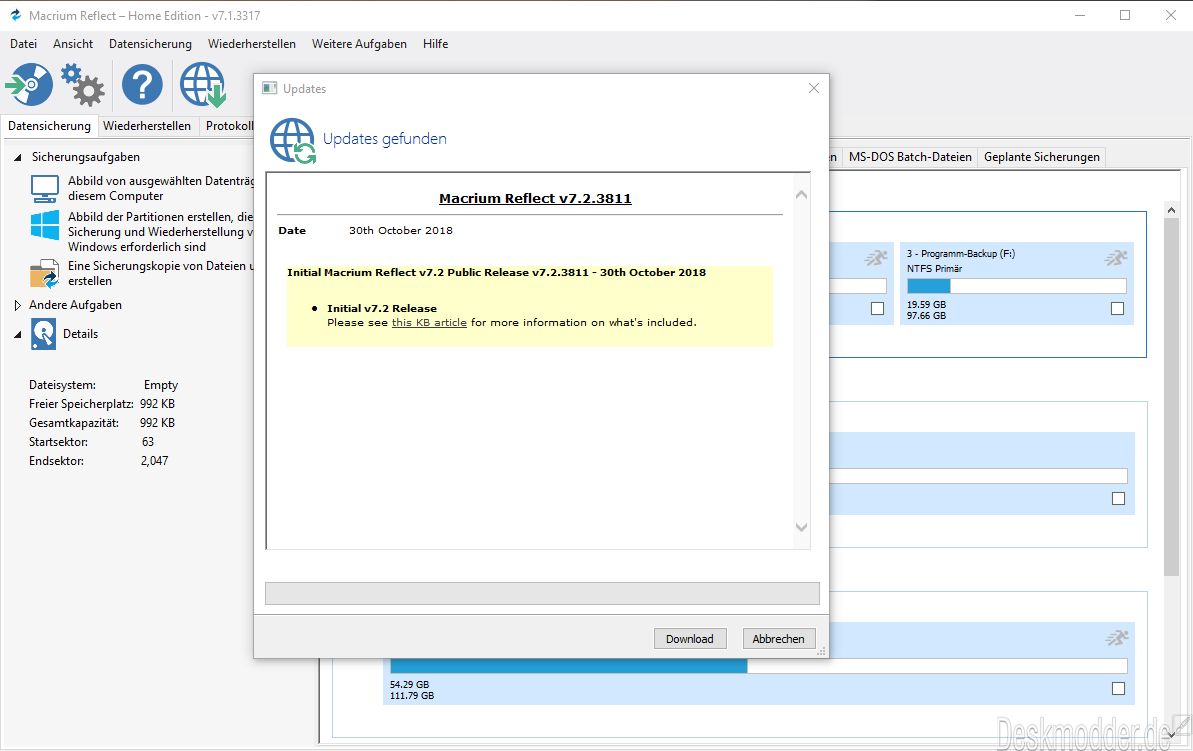Open the Ansicht menu
The image size is (1193, 751).
(x=73, y=44)
